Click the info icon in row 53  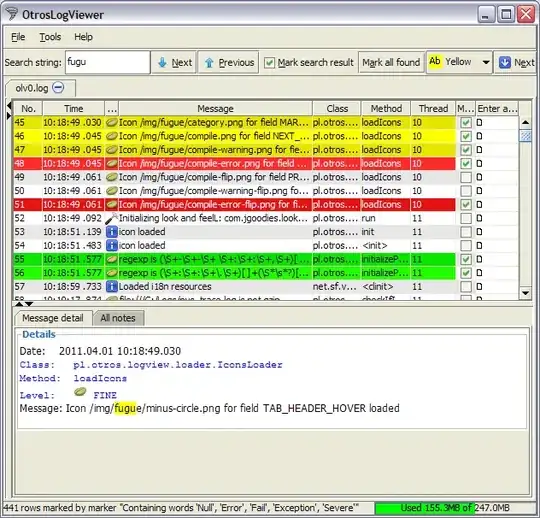112,232
